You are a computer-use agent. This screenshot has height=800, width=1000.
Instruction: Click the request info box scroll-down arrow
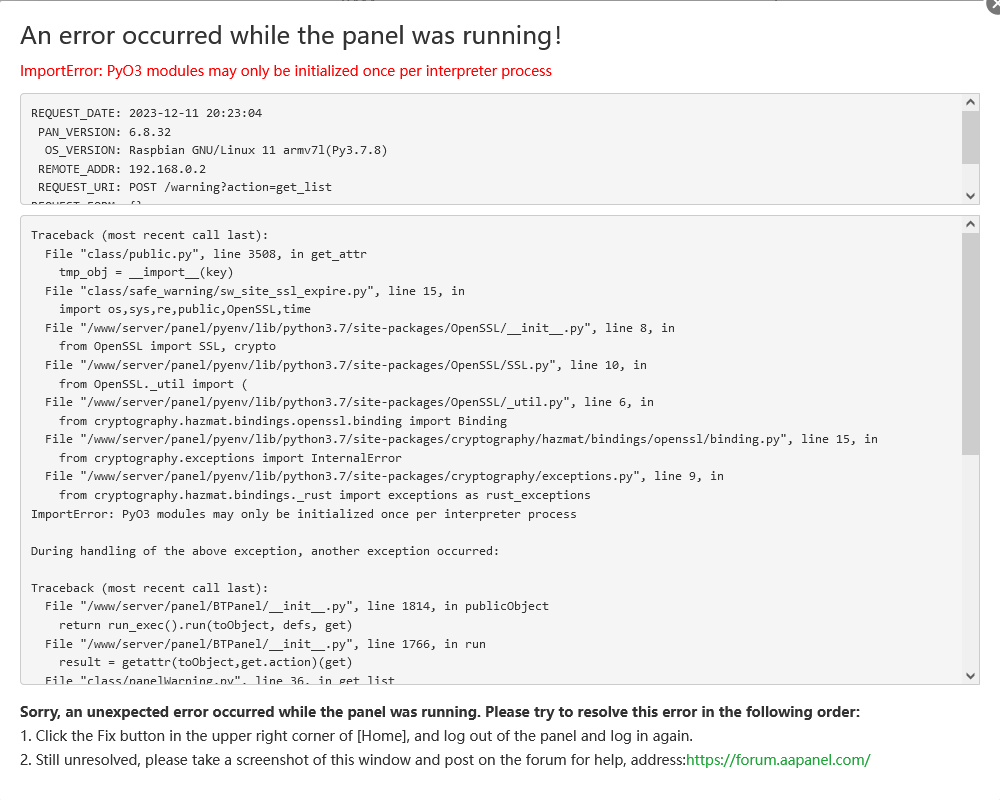(x=970, y=196)
